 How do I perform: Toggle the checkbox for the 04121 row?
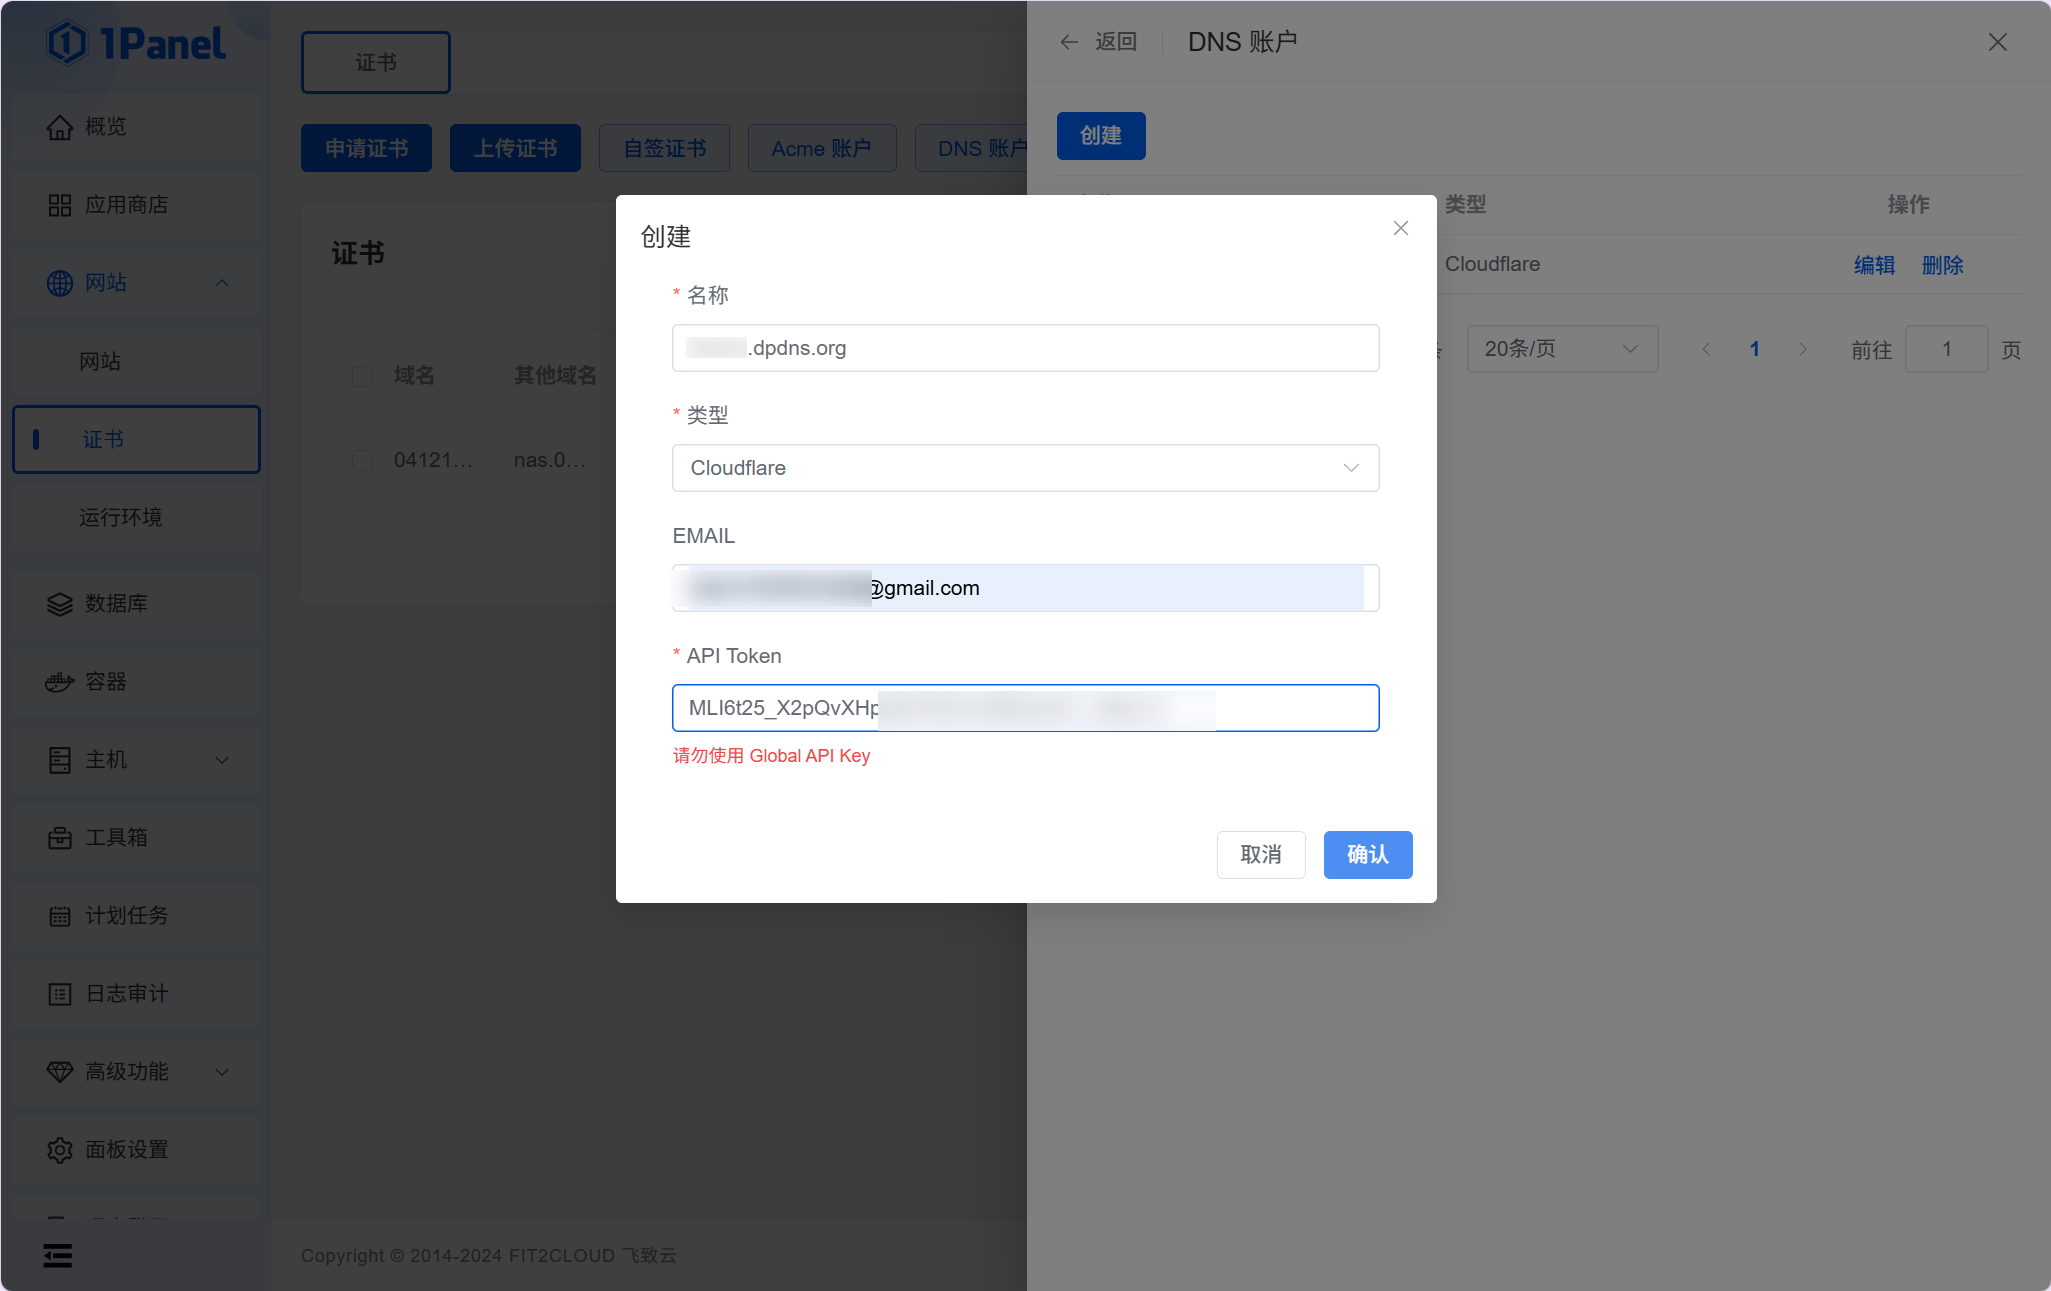tap(363, 460)
